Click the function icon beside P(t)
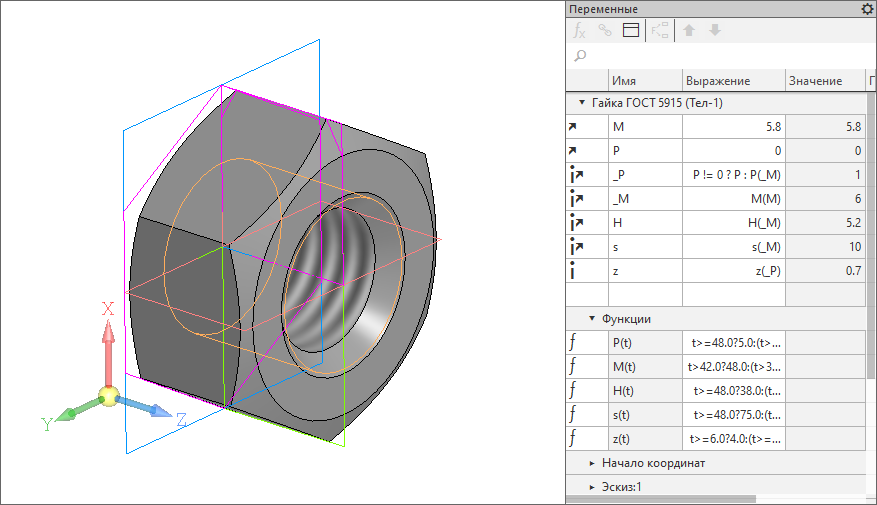Image resolution: width=877 pixels, height=505 pixels. (573, 343)
